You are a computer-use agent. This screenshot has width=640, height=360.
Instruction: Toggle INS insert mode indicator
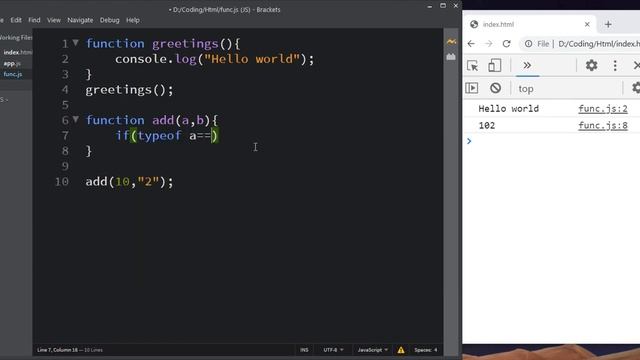tap(304, 350)
